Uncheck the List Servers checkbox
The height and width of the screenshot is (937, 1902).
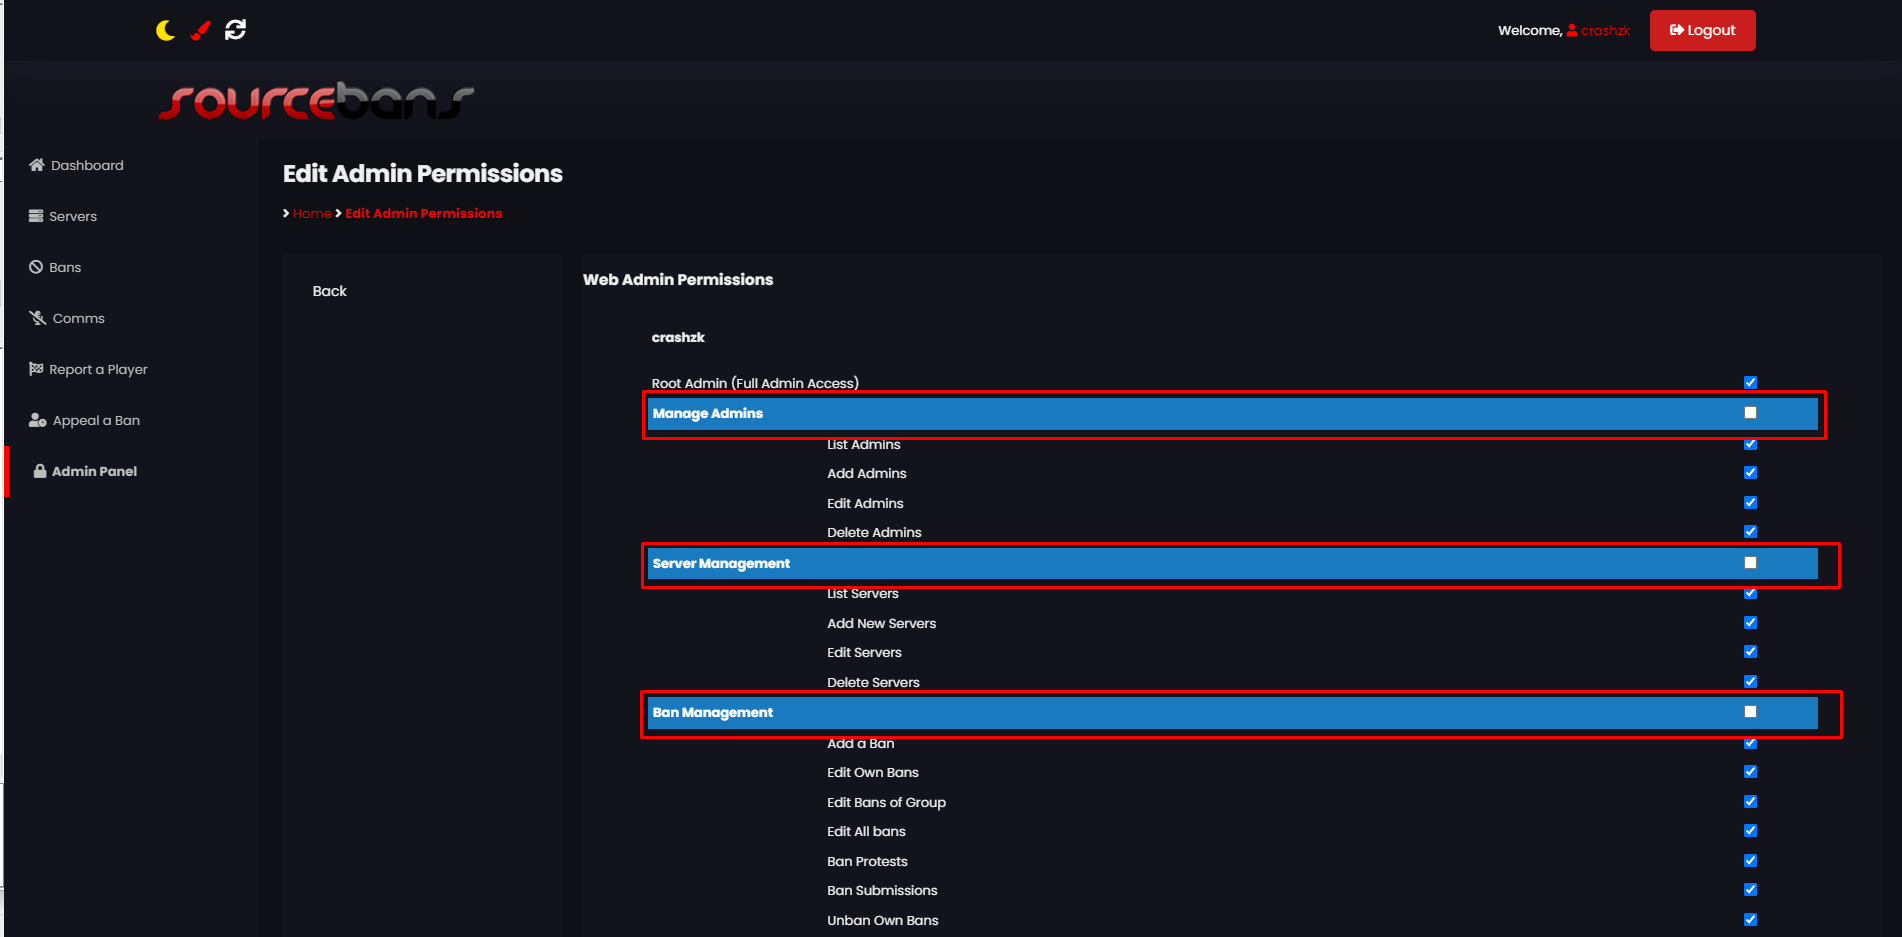pos(1750,592)
